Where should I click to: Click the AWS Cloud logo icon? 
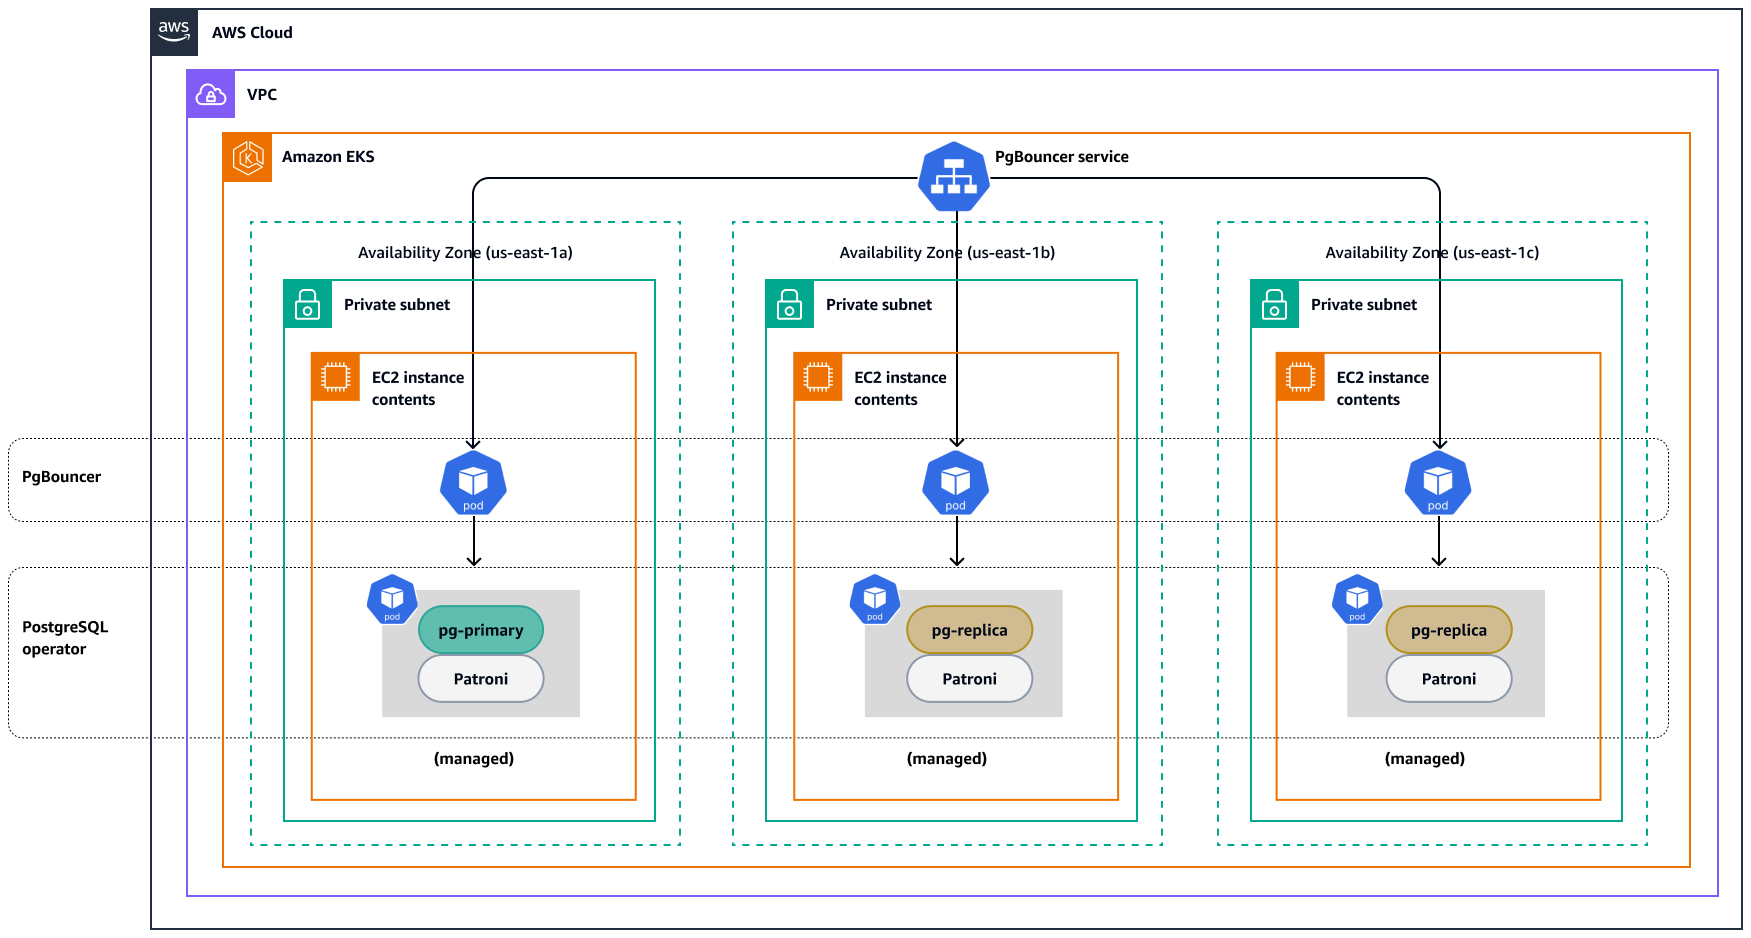[173, 31]
